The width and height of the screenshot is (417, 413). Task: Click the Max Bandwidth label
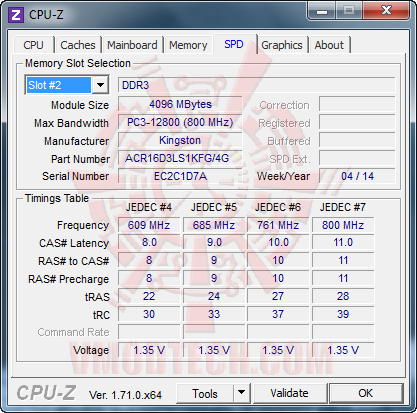tap(71, 123)
